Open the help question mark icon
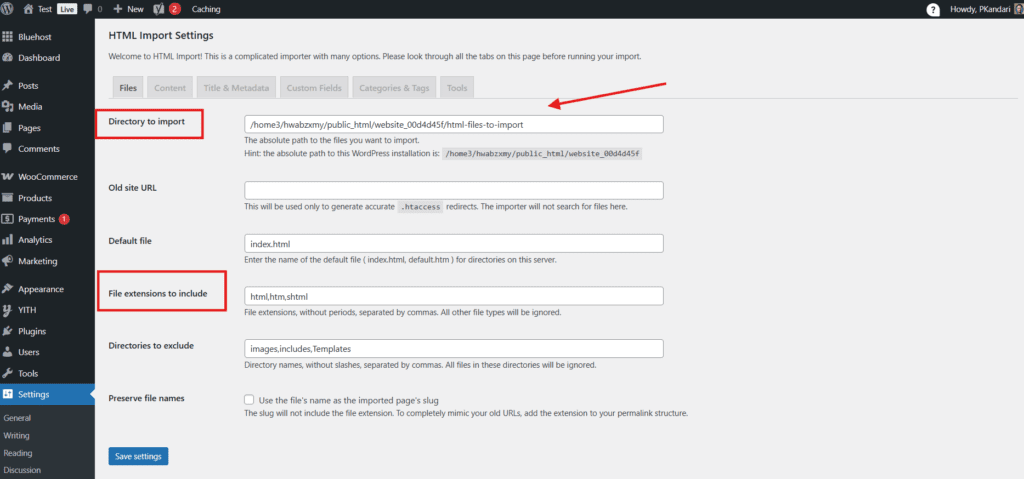 (933, 9)
